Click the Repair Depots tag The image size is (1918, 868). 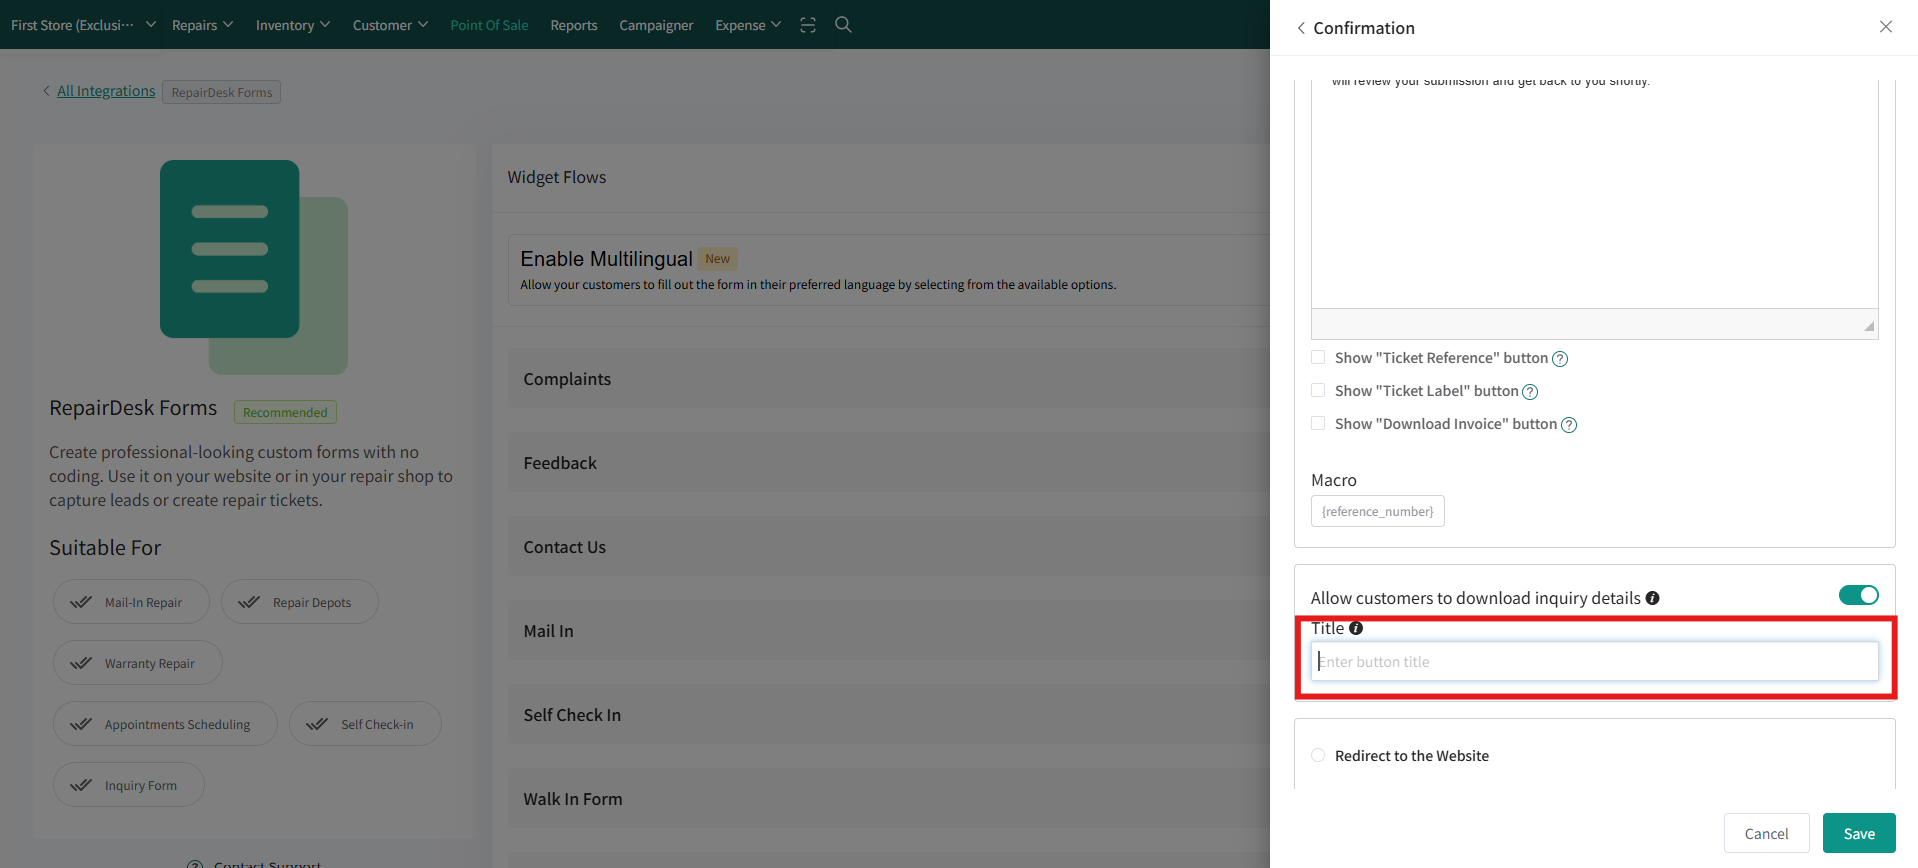299,602
